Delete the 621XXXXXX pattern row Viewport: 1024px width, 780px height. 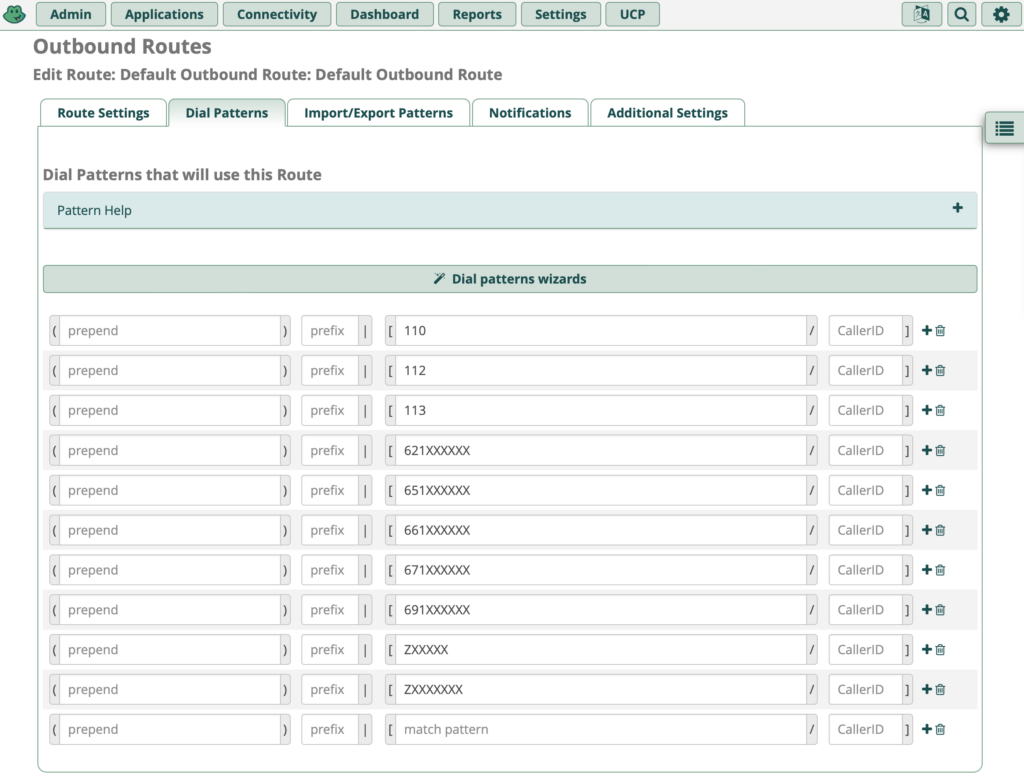940,451
